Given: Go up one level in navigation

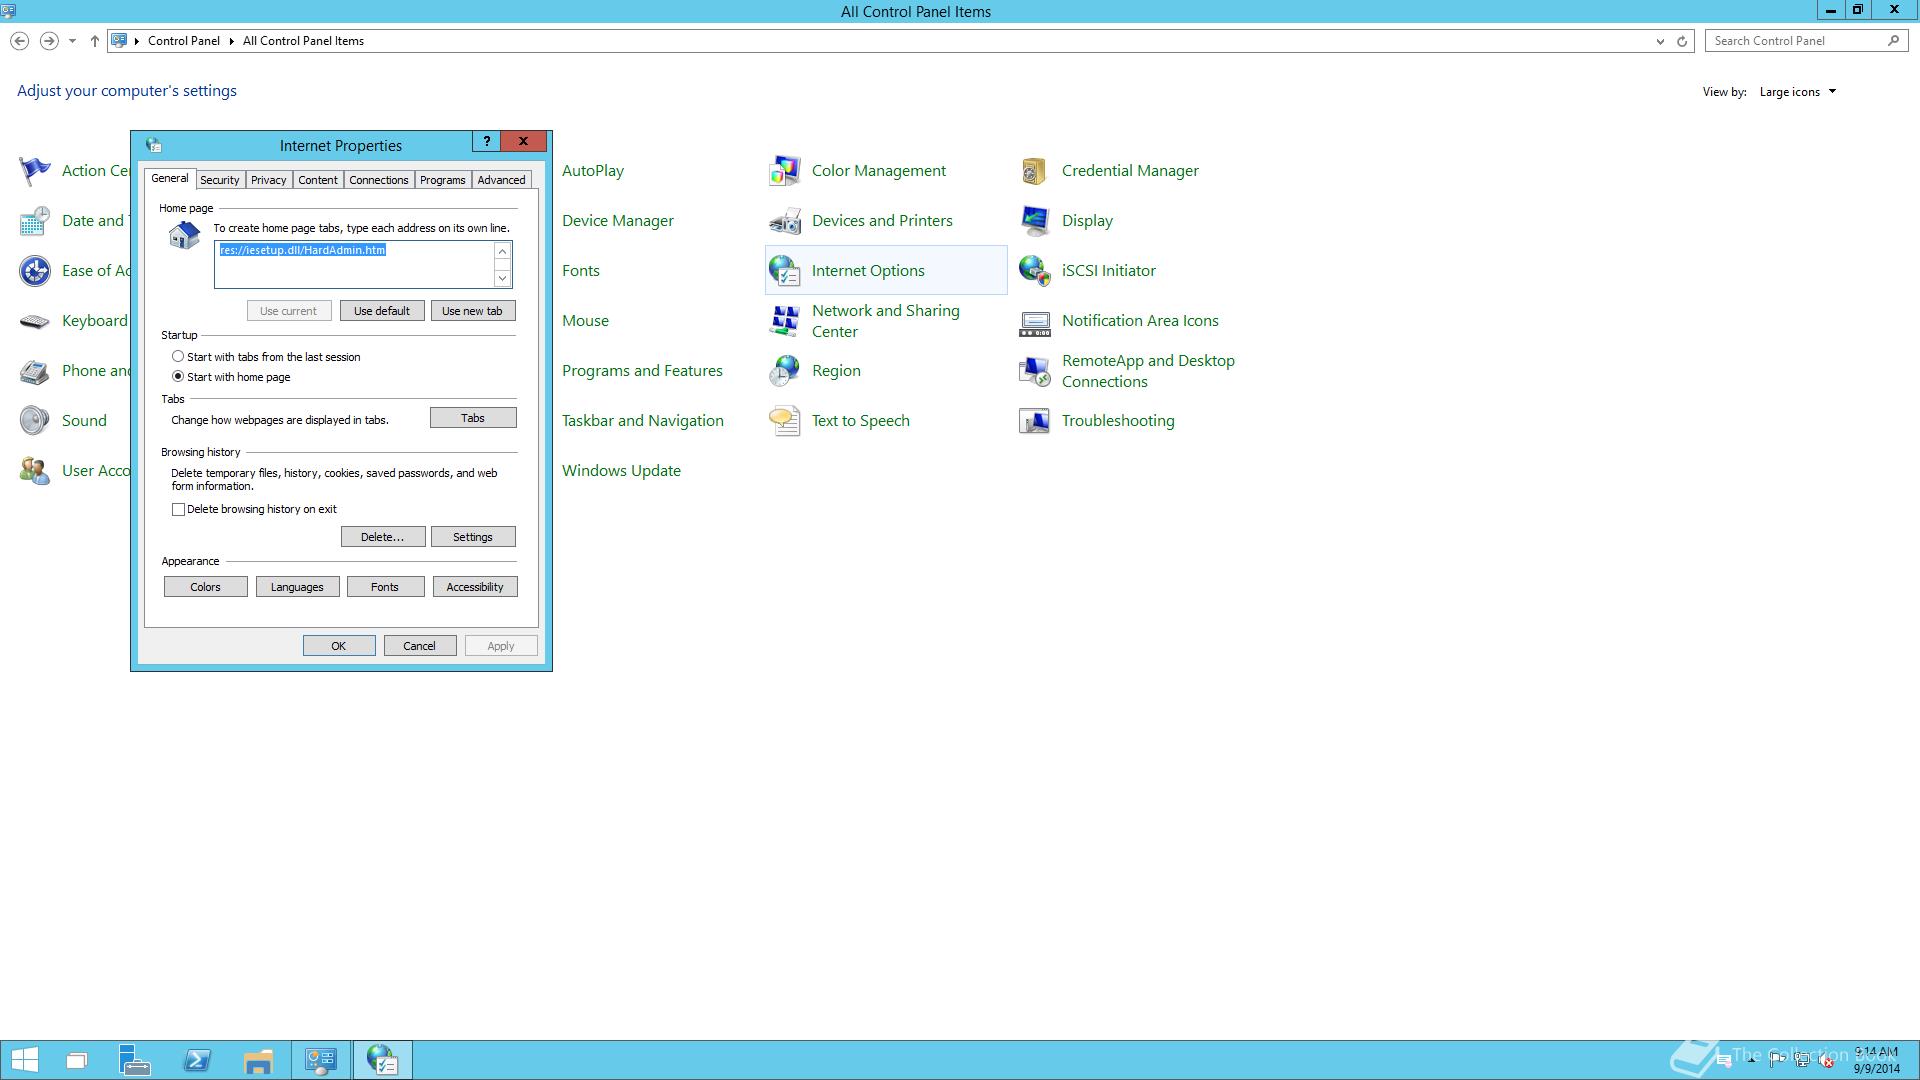Looking at the screenshot, I should point(95,41).
